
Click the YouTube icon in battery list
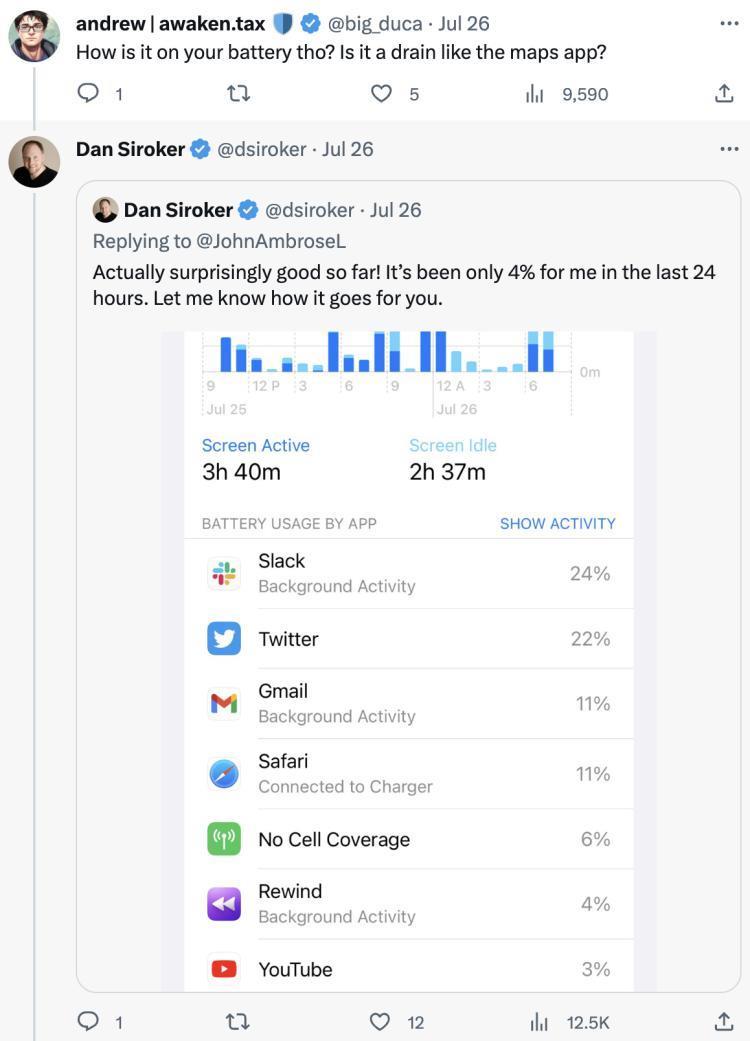[x=224, y=968]
